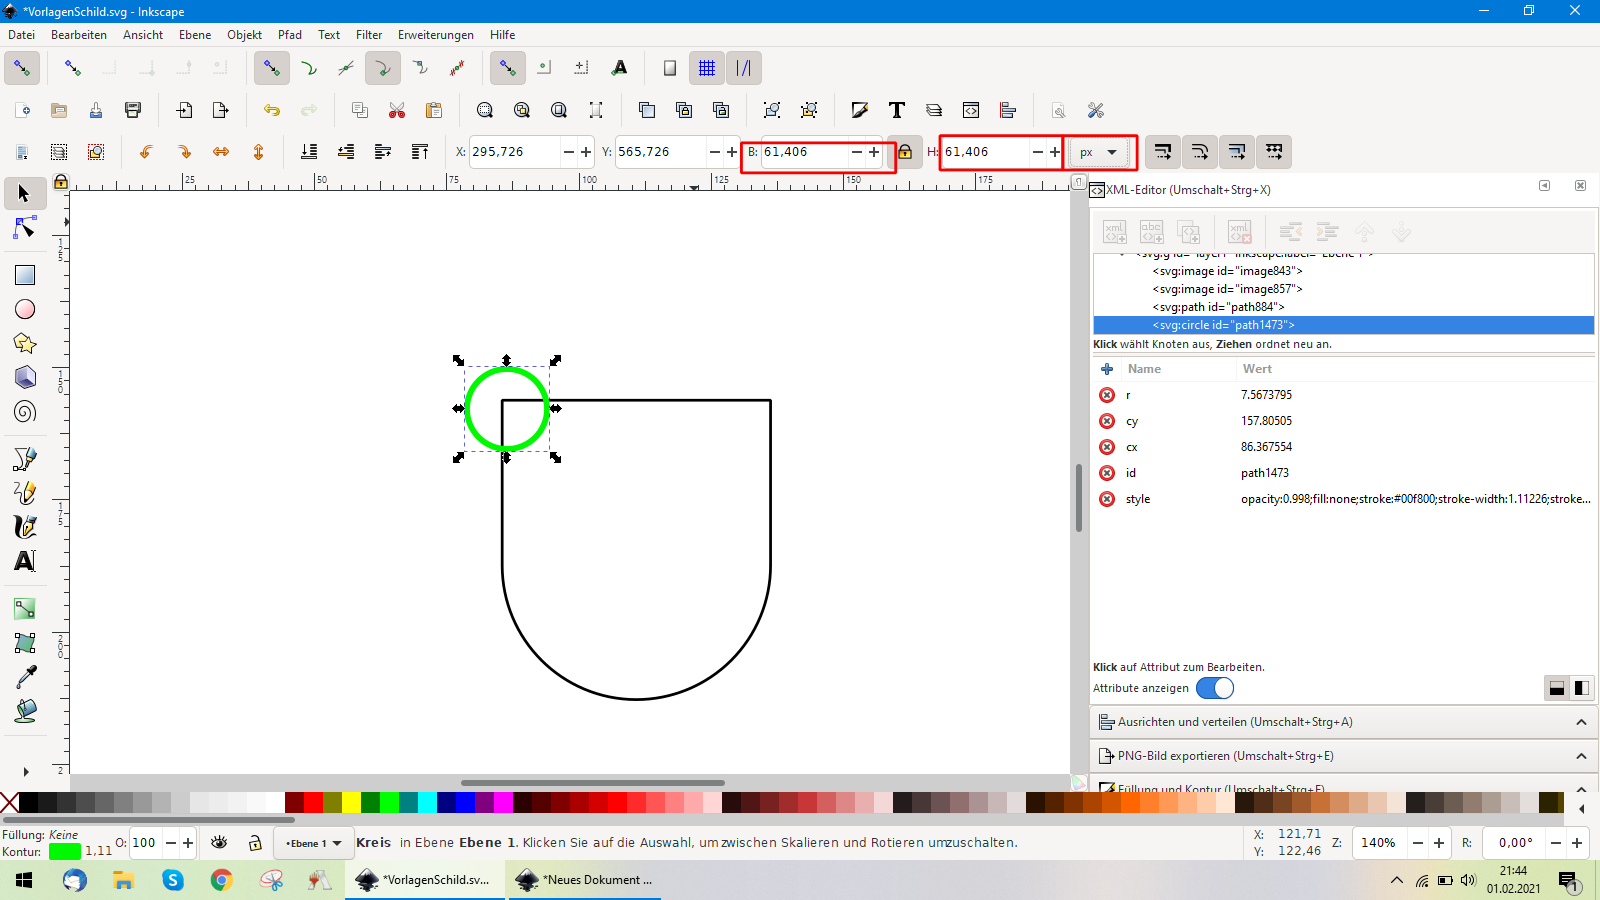Image resolution: width=1600 pixels, height=900 pixels.
Task: Open the Ebene 1 layer dropdown
Action: [314, 843]
